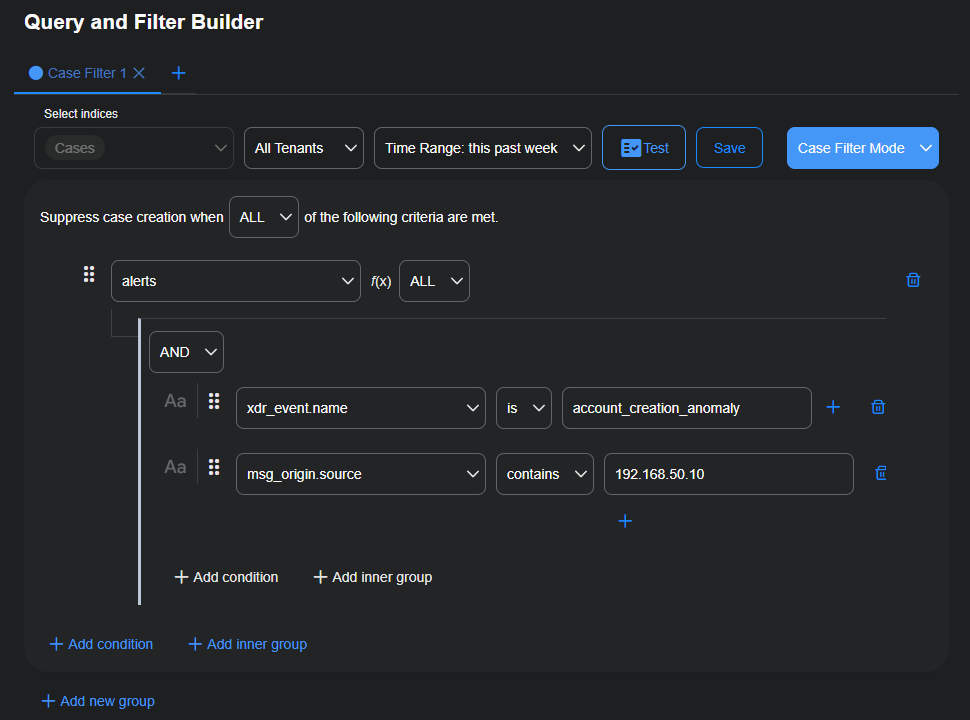Viewport: 970px width, 720px height.
Task: Click the drag handle beside the alerts dropdown
Action: pyautogui.click(x=88, y=273)
